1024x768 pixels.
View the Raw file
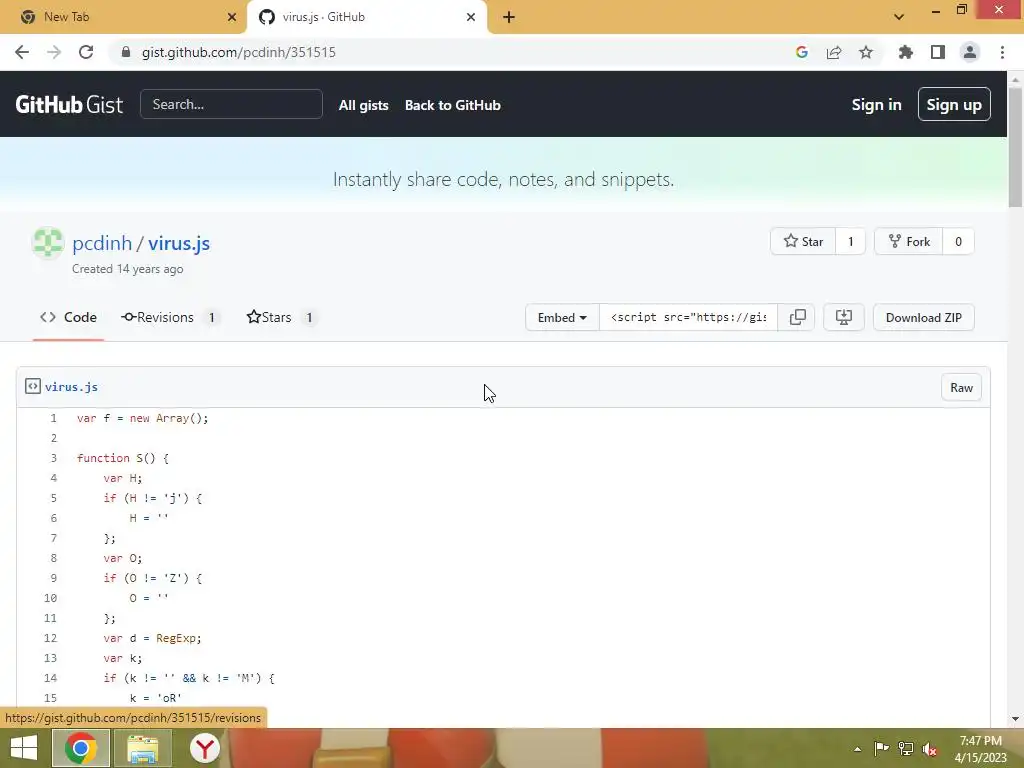tap(961, 388)
